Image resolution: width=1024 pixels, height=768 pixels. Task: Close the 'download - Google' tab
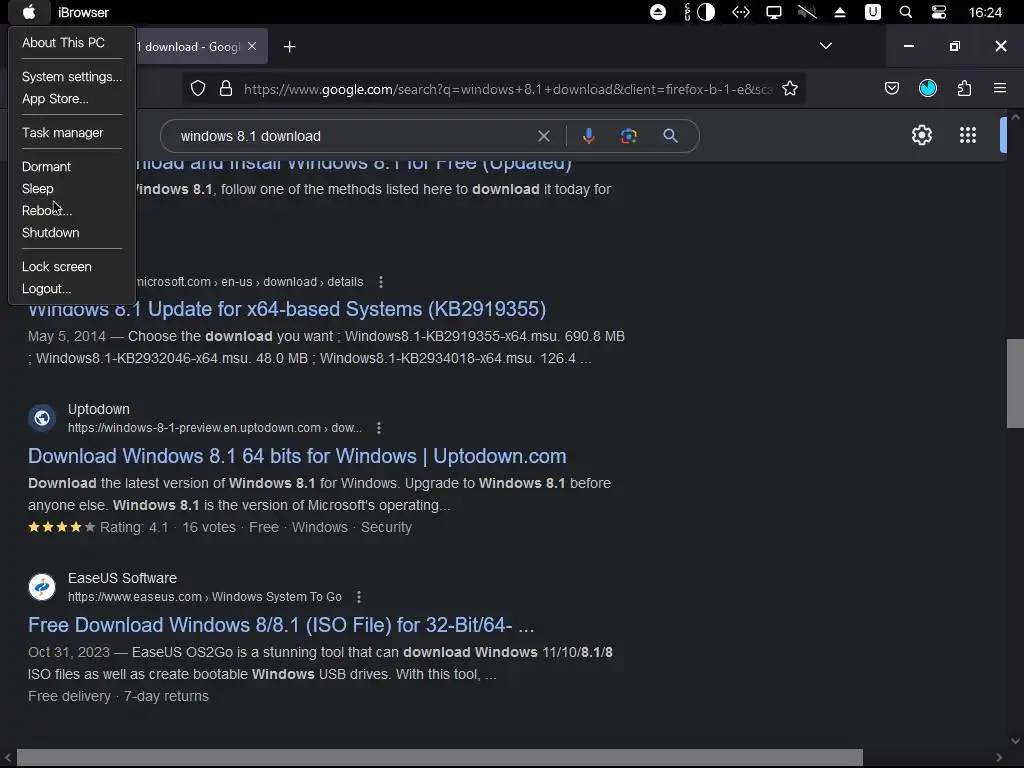(x=252, y=46)
